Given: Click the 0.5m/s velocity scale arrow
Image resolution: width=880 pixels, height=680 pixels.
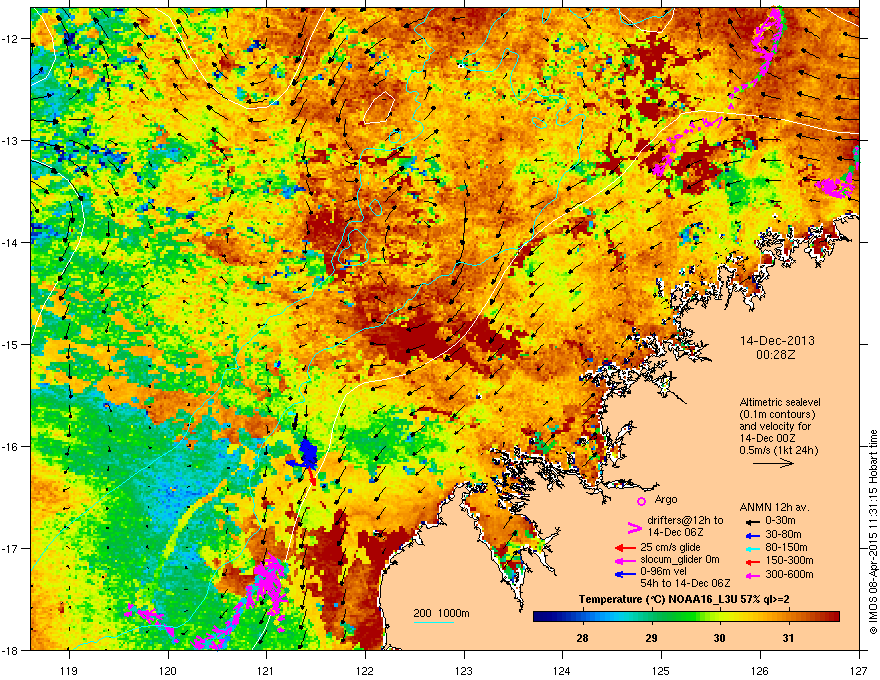Looking at the screenshot, I should click(x=773, y=463).
